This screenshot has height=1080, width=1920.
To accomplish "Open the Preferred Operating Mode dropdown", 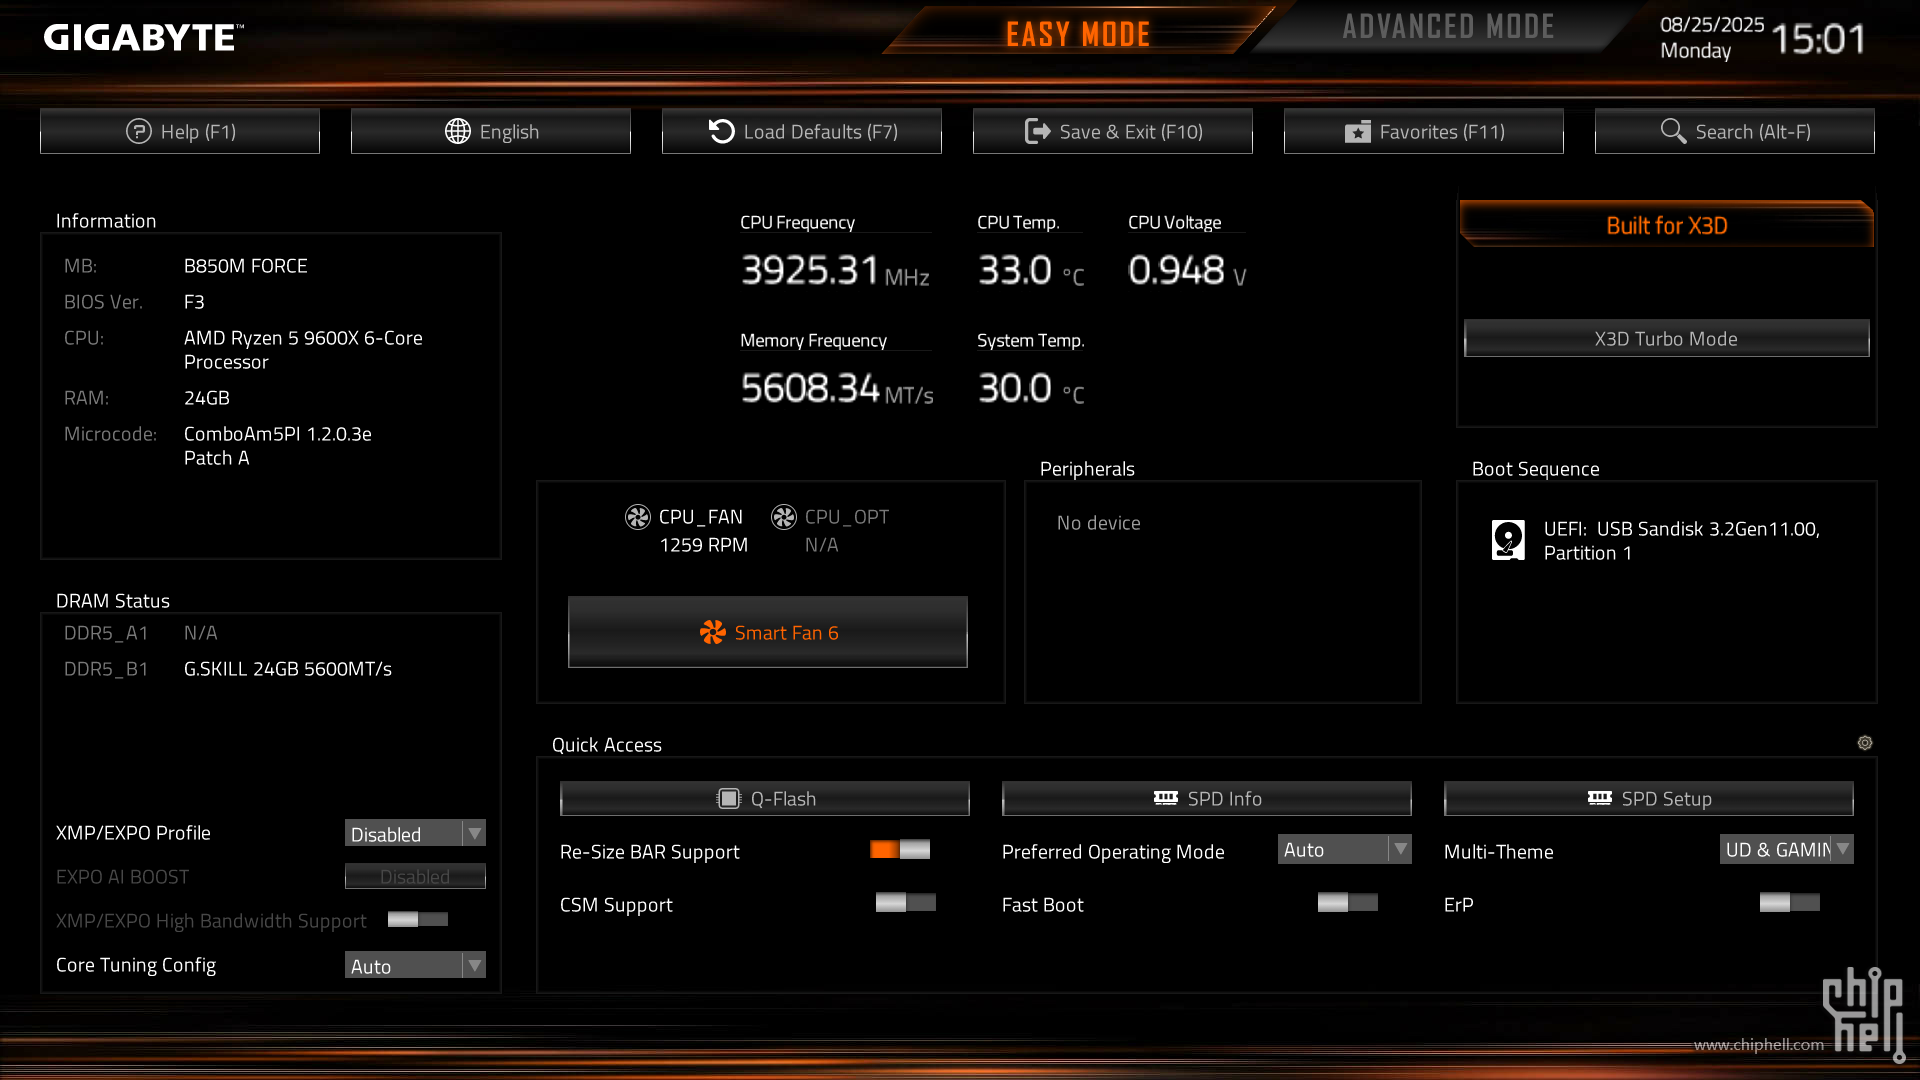I will tap(1344, 849).
